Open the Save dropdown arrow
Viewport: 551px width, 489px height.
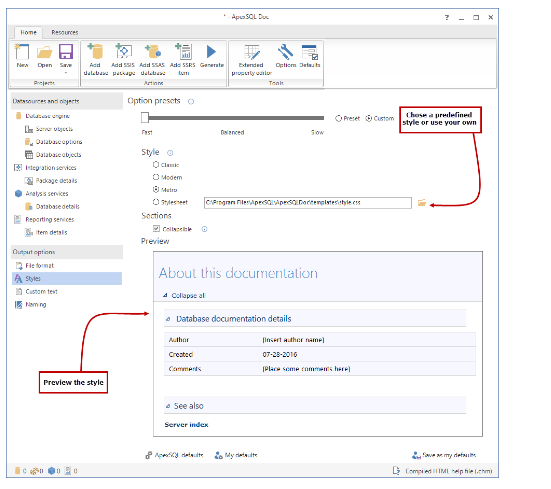coord(66,73)
